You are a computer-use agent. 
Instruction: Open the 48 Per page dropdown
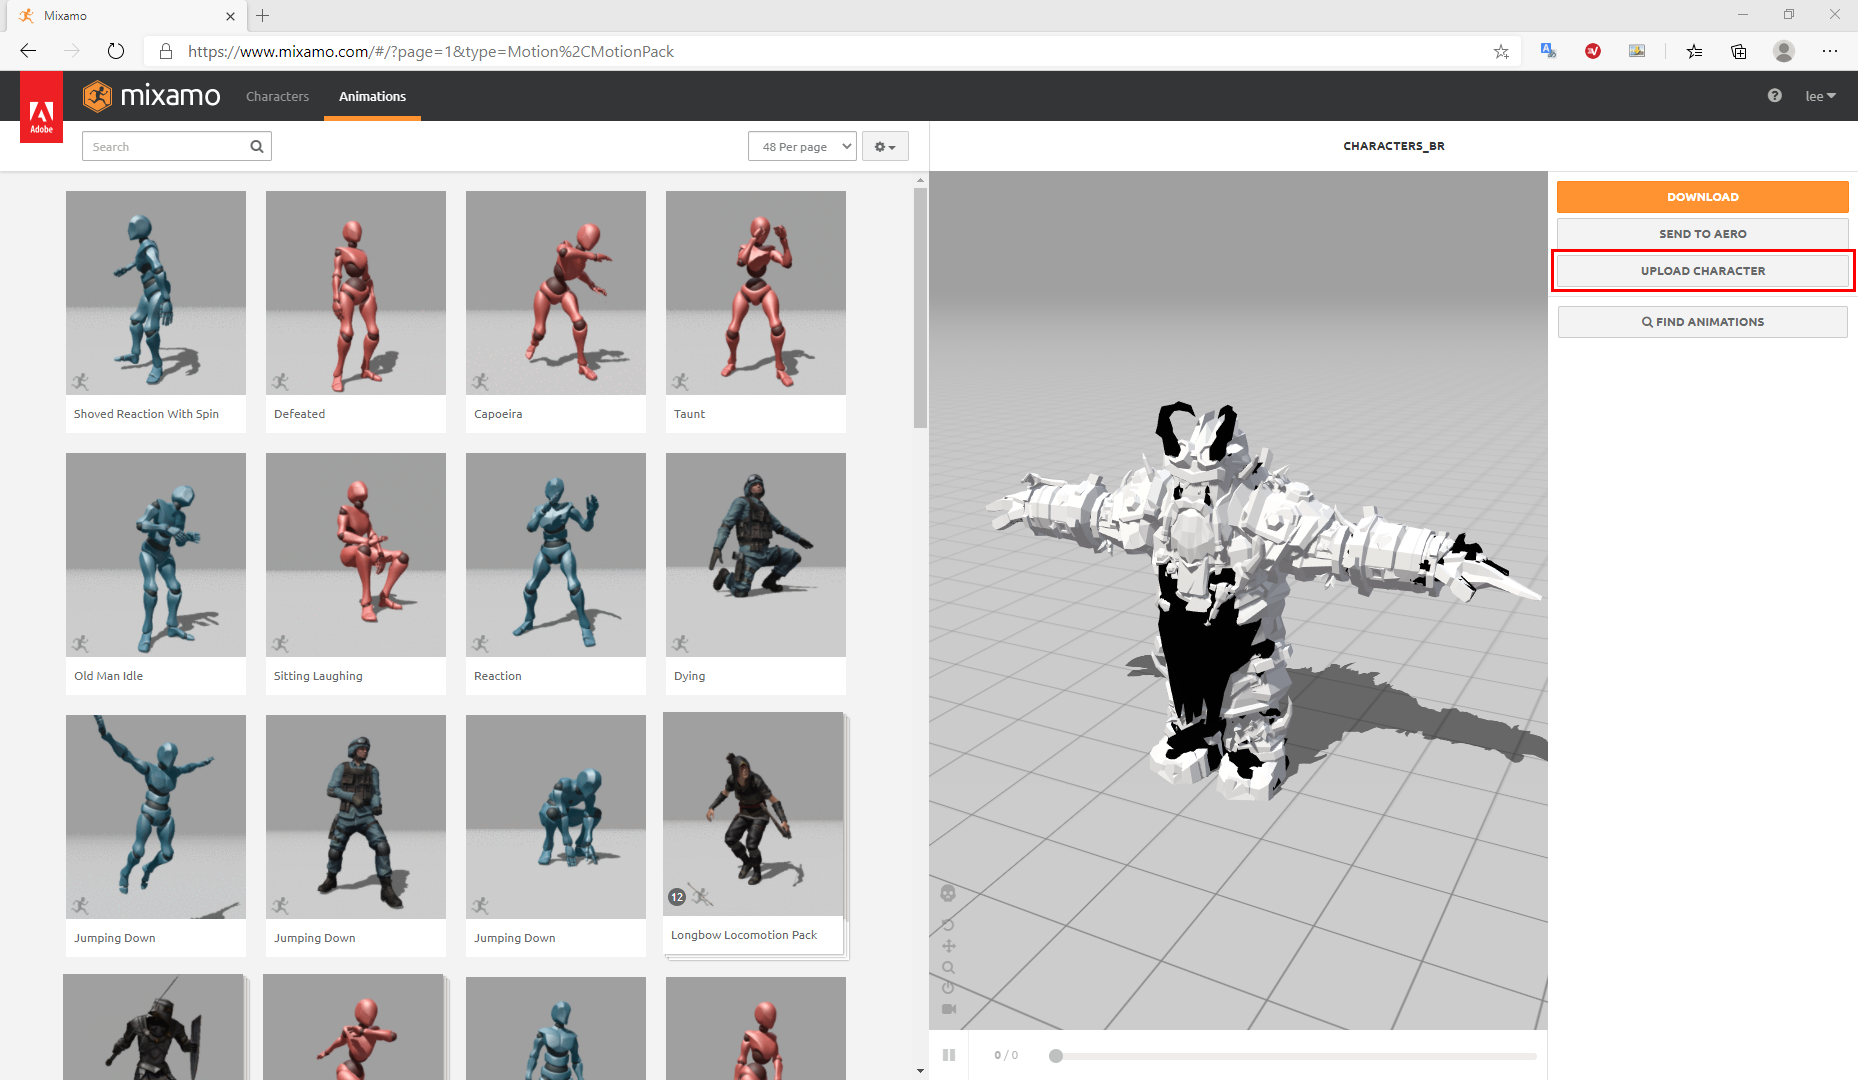(x=802, y=146)
